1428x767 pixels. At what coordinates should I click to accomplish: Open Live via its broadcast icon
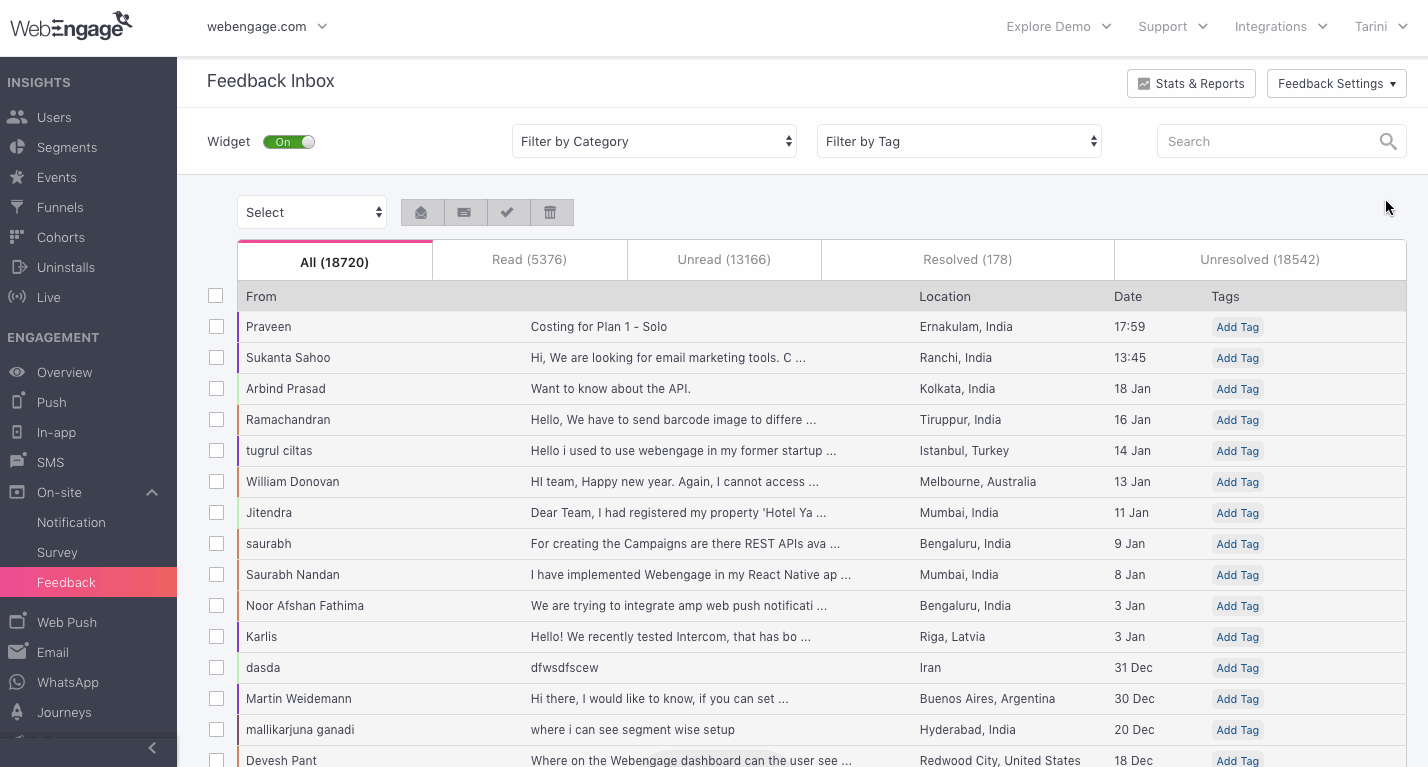17,297
